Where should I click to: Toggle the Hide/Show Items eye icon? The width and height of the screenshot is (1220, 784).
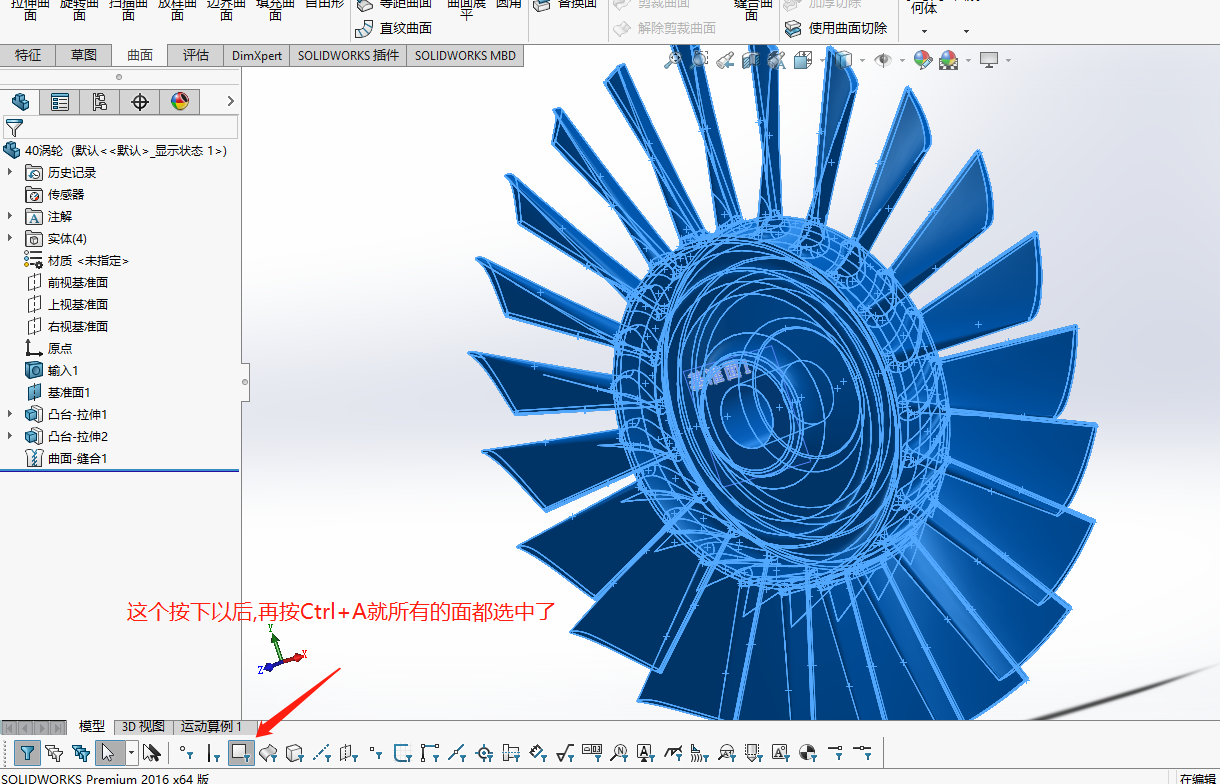[883, 60]
